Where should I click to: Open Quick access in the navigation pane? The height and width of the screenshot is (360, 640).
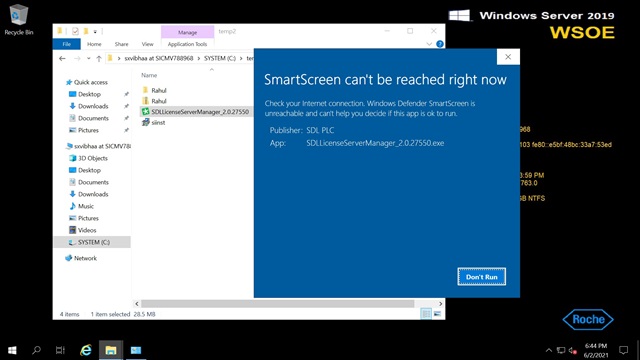click(x=91, y=82)
